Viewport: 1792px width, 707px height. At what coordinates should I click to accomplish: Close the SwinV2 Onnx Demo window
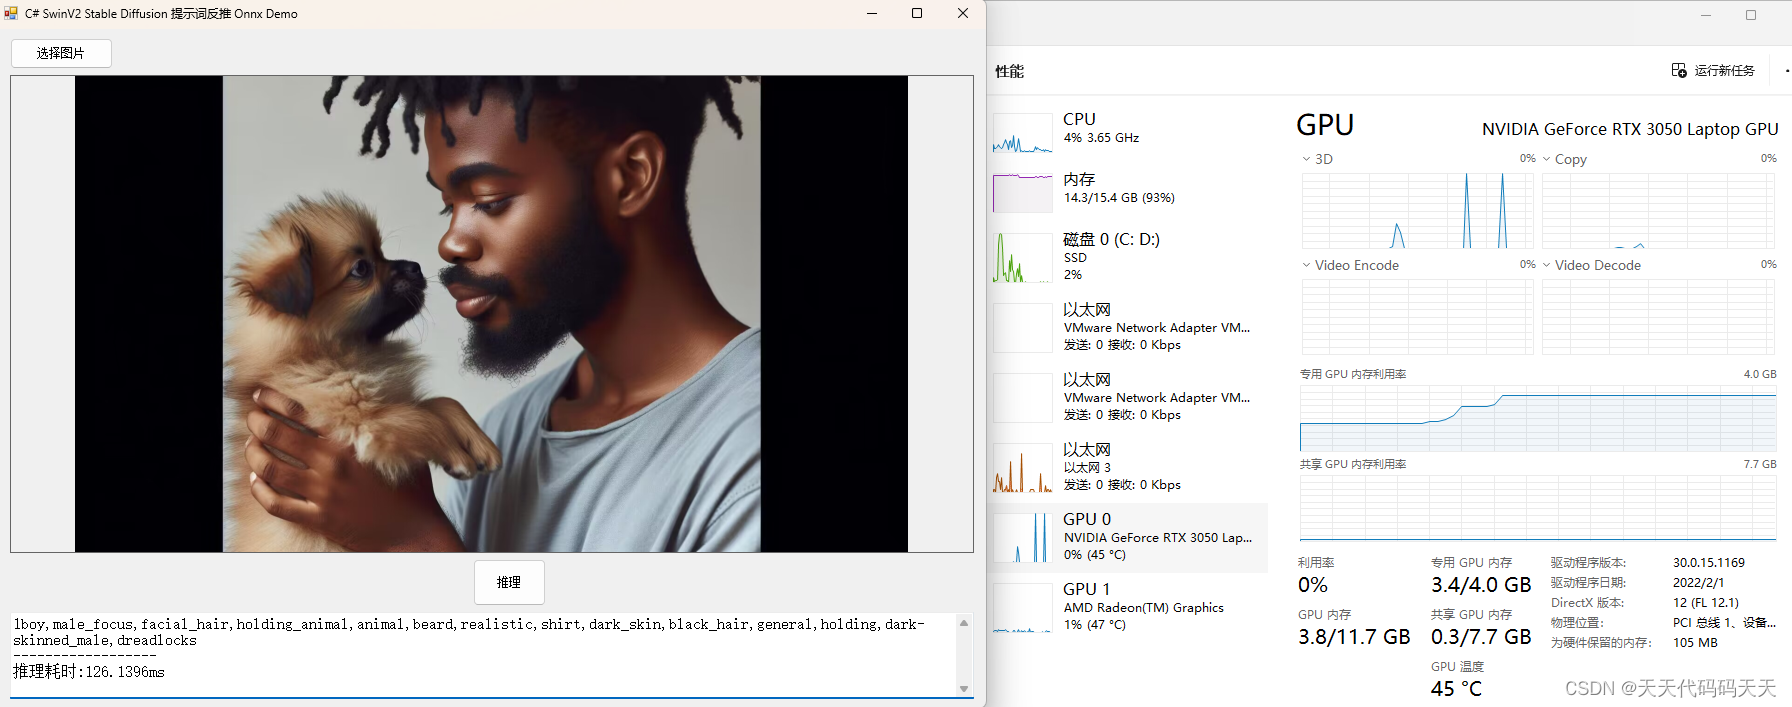point(963,13)
